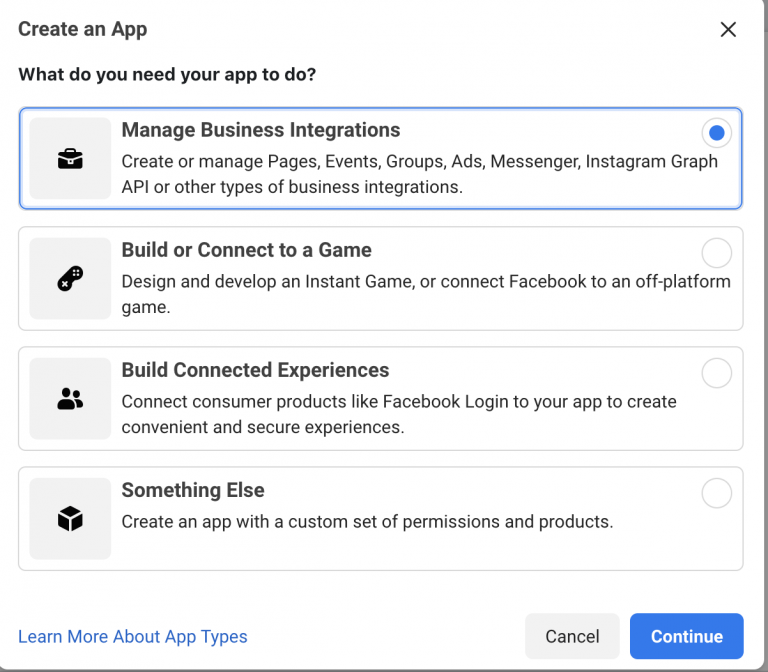Click the Build Connected Experiences heading

255,370
